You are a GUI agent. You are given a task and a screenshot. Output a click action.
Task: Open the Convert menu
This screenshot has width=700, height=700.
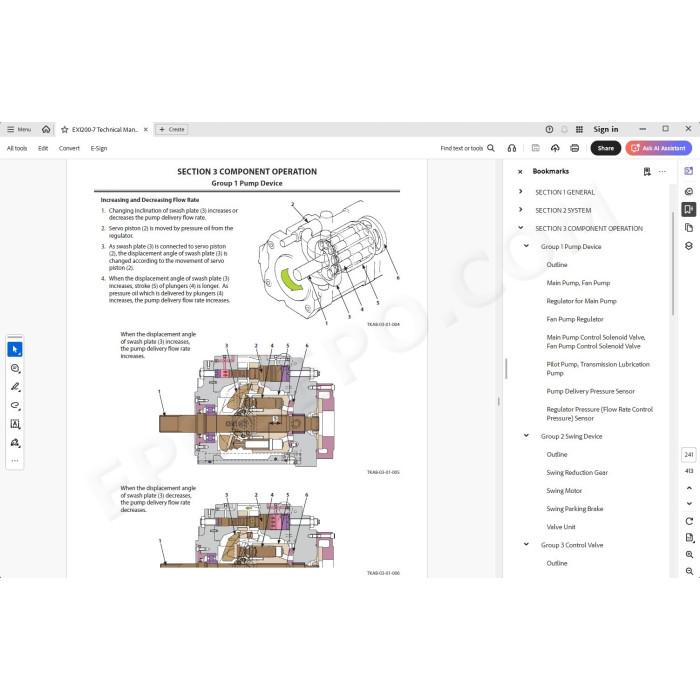[69, 148]
